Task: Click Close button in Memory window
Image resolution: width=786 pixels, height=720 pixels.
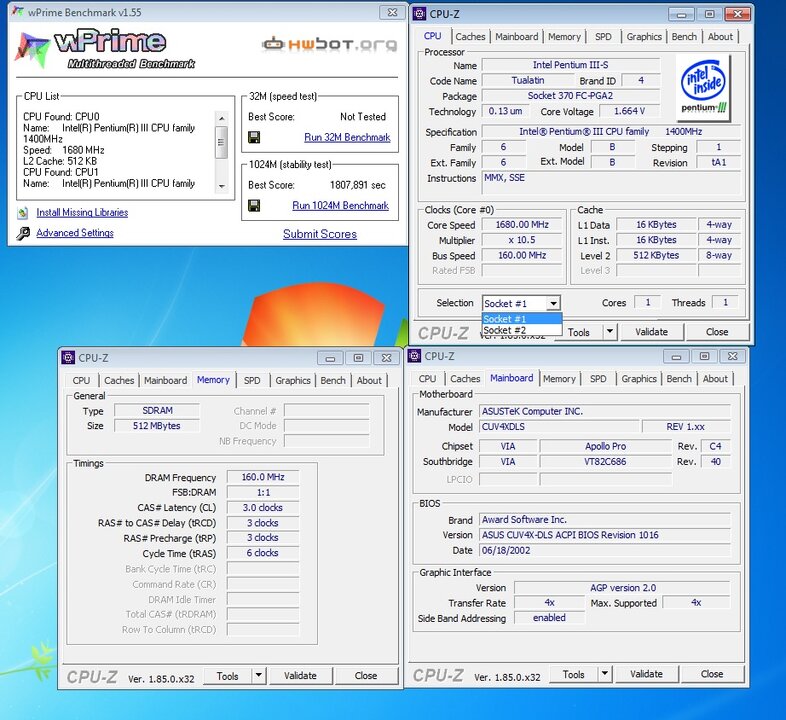Action: pyautogui.click(x=366, y=676)
